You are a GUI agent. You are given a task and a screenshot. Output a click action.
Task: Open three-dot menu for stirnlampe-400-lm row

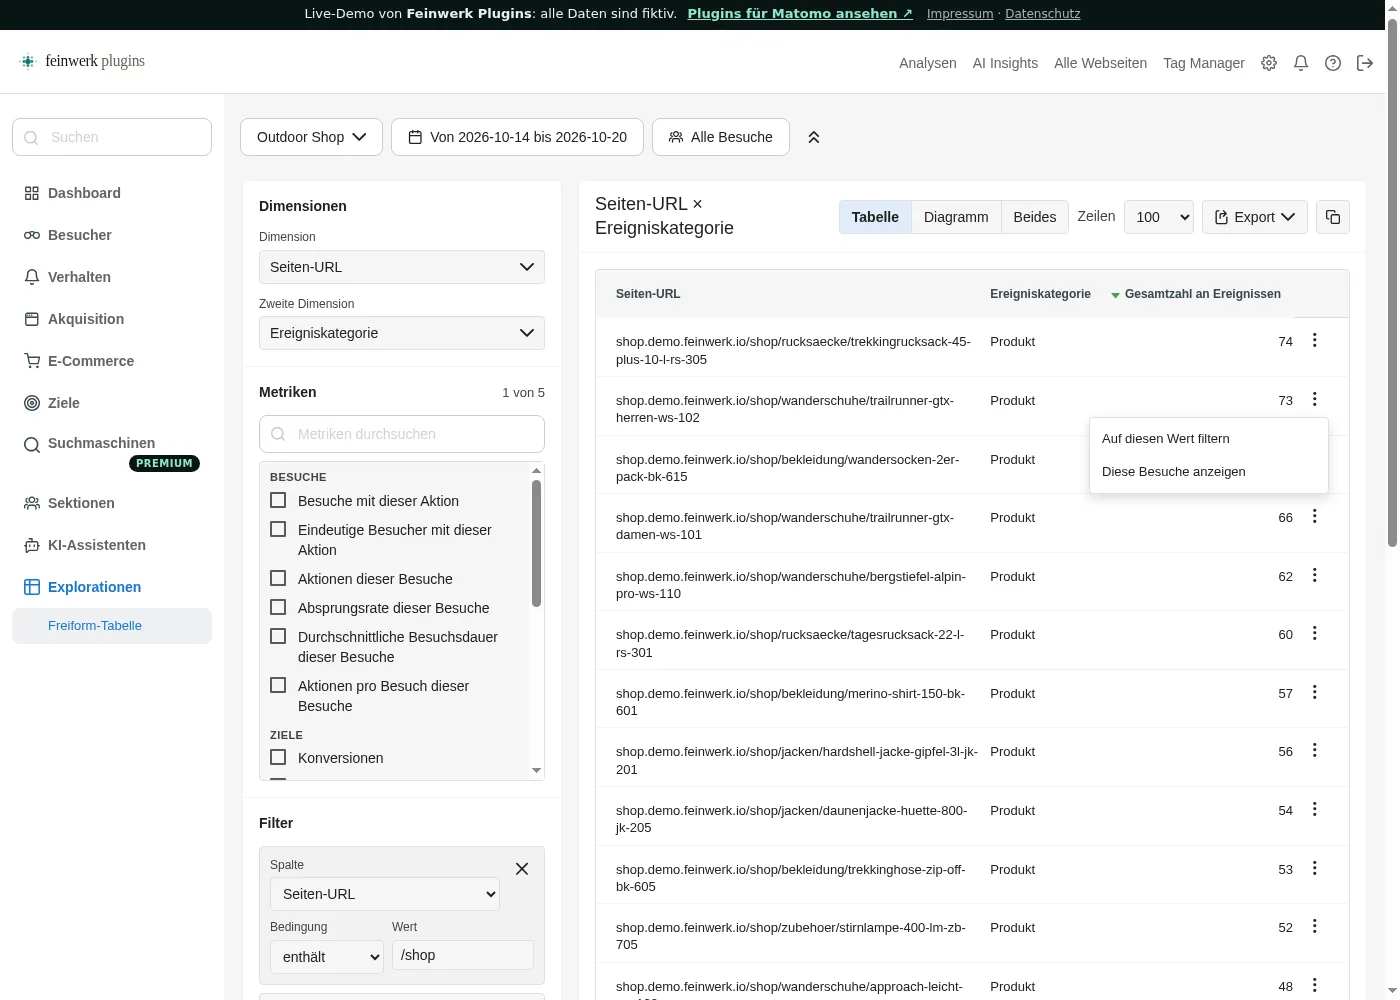pyautogui.click(x=1315, y=926)
